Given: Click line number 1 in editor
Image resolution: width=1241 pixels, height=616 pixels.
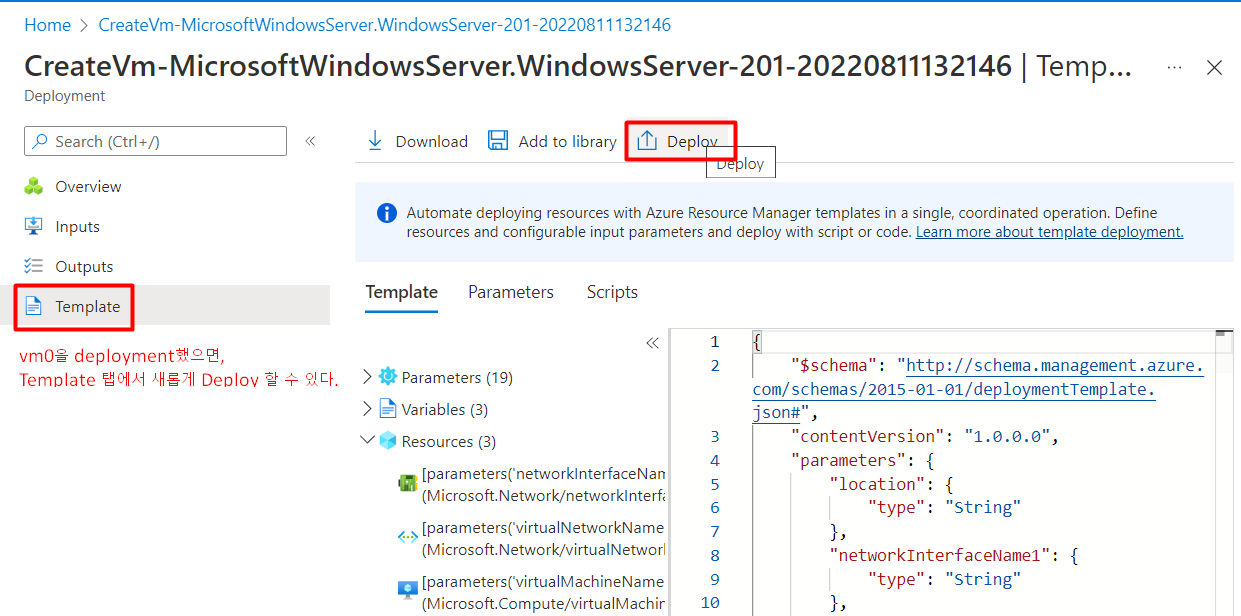Looking at the screenshot, I should click(x=714, y=342).
